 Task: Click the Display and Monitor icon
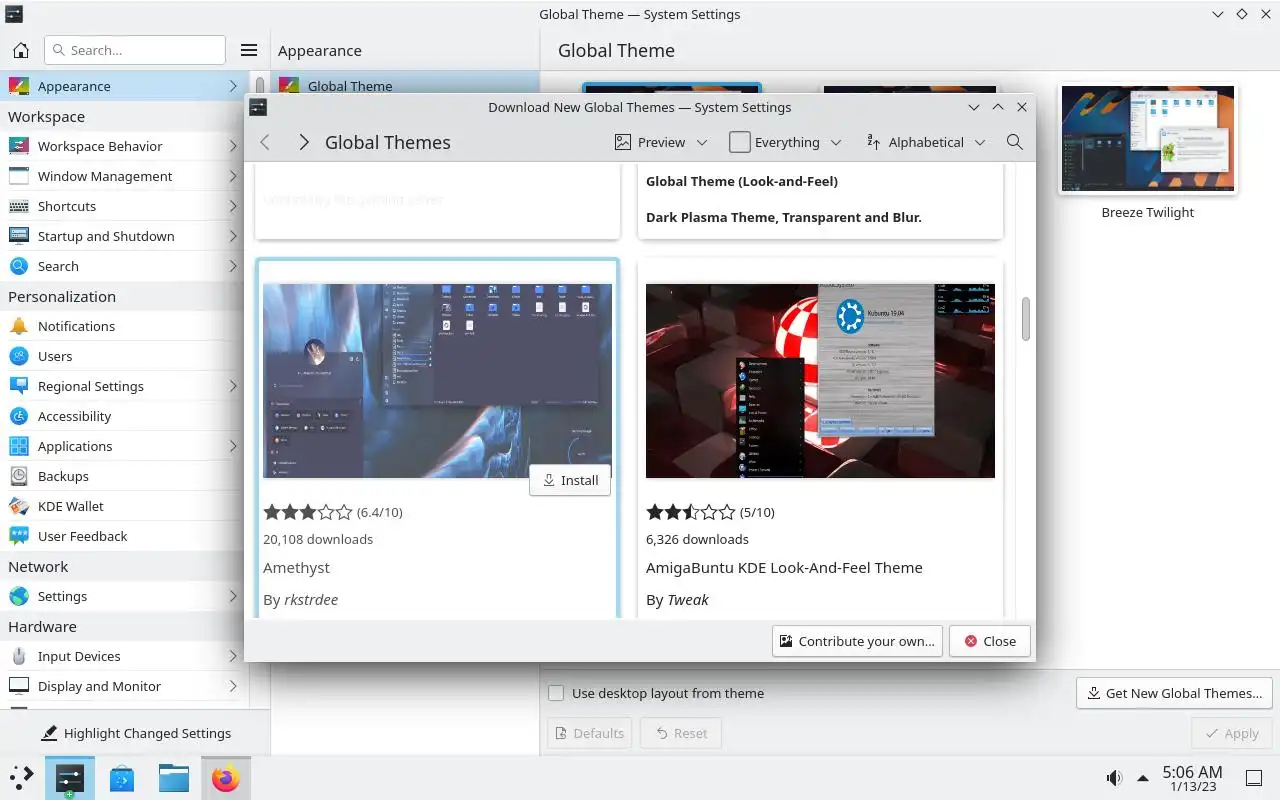point(19,686)
